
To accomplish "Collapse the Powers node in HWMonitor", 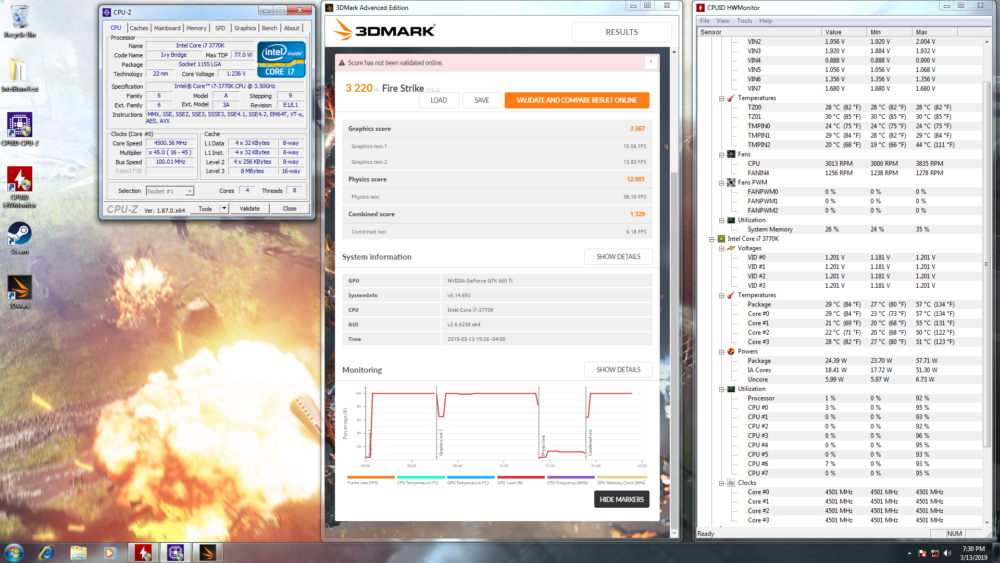I will pyautogui.click(x=721, y=351).
